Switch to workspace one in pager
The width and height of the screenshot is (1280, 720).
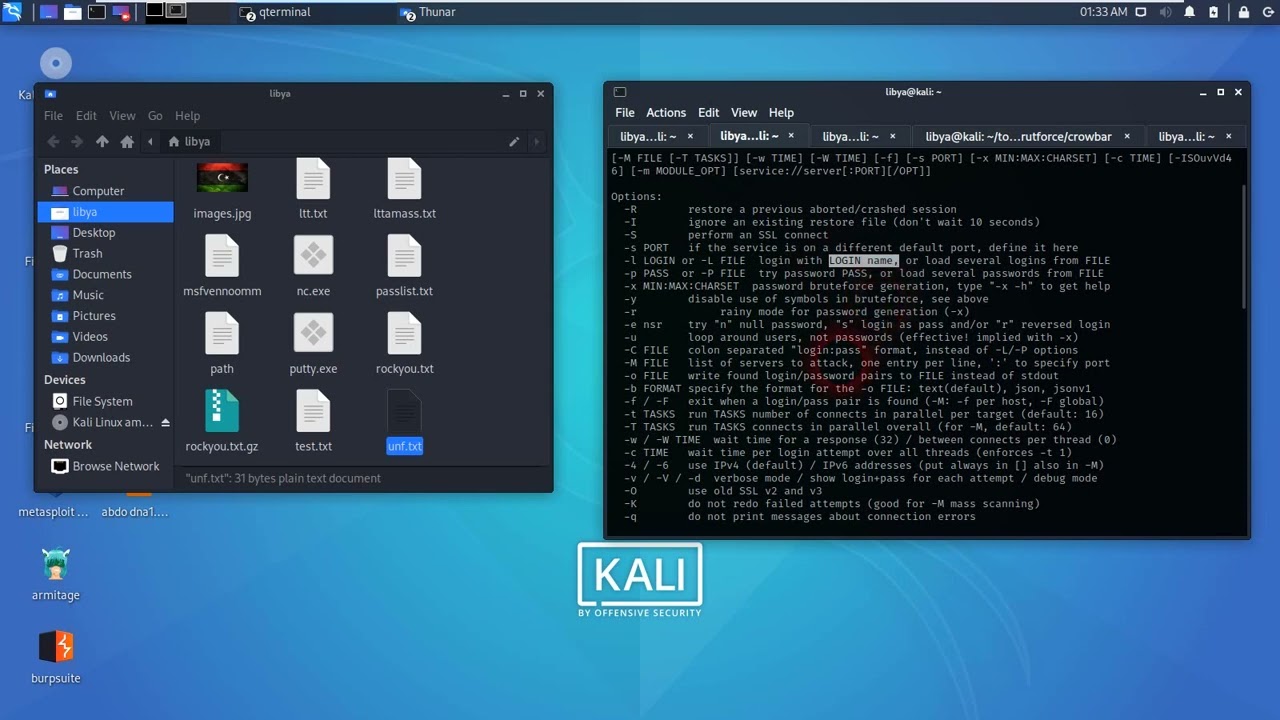pos(154,11)
